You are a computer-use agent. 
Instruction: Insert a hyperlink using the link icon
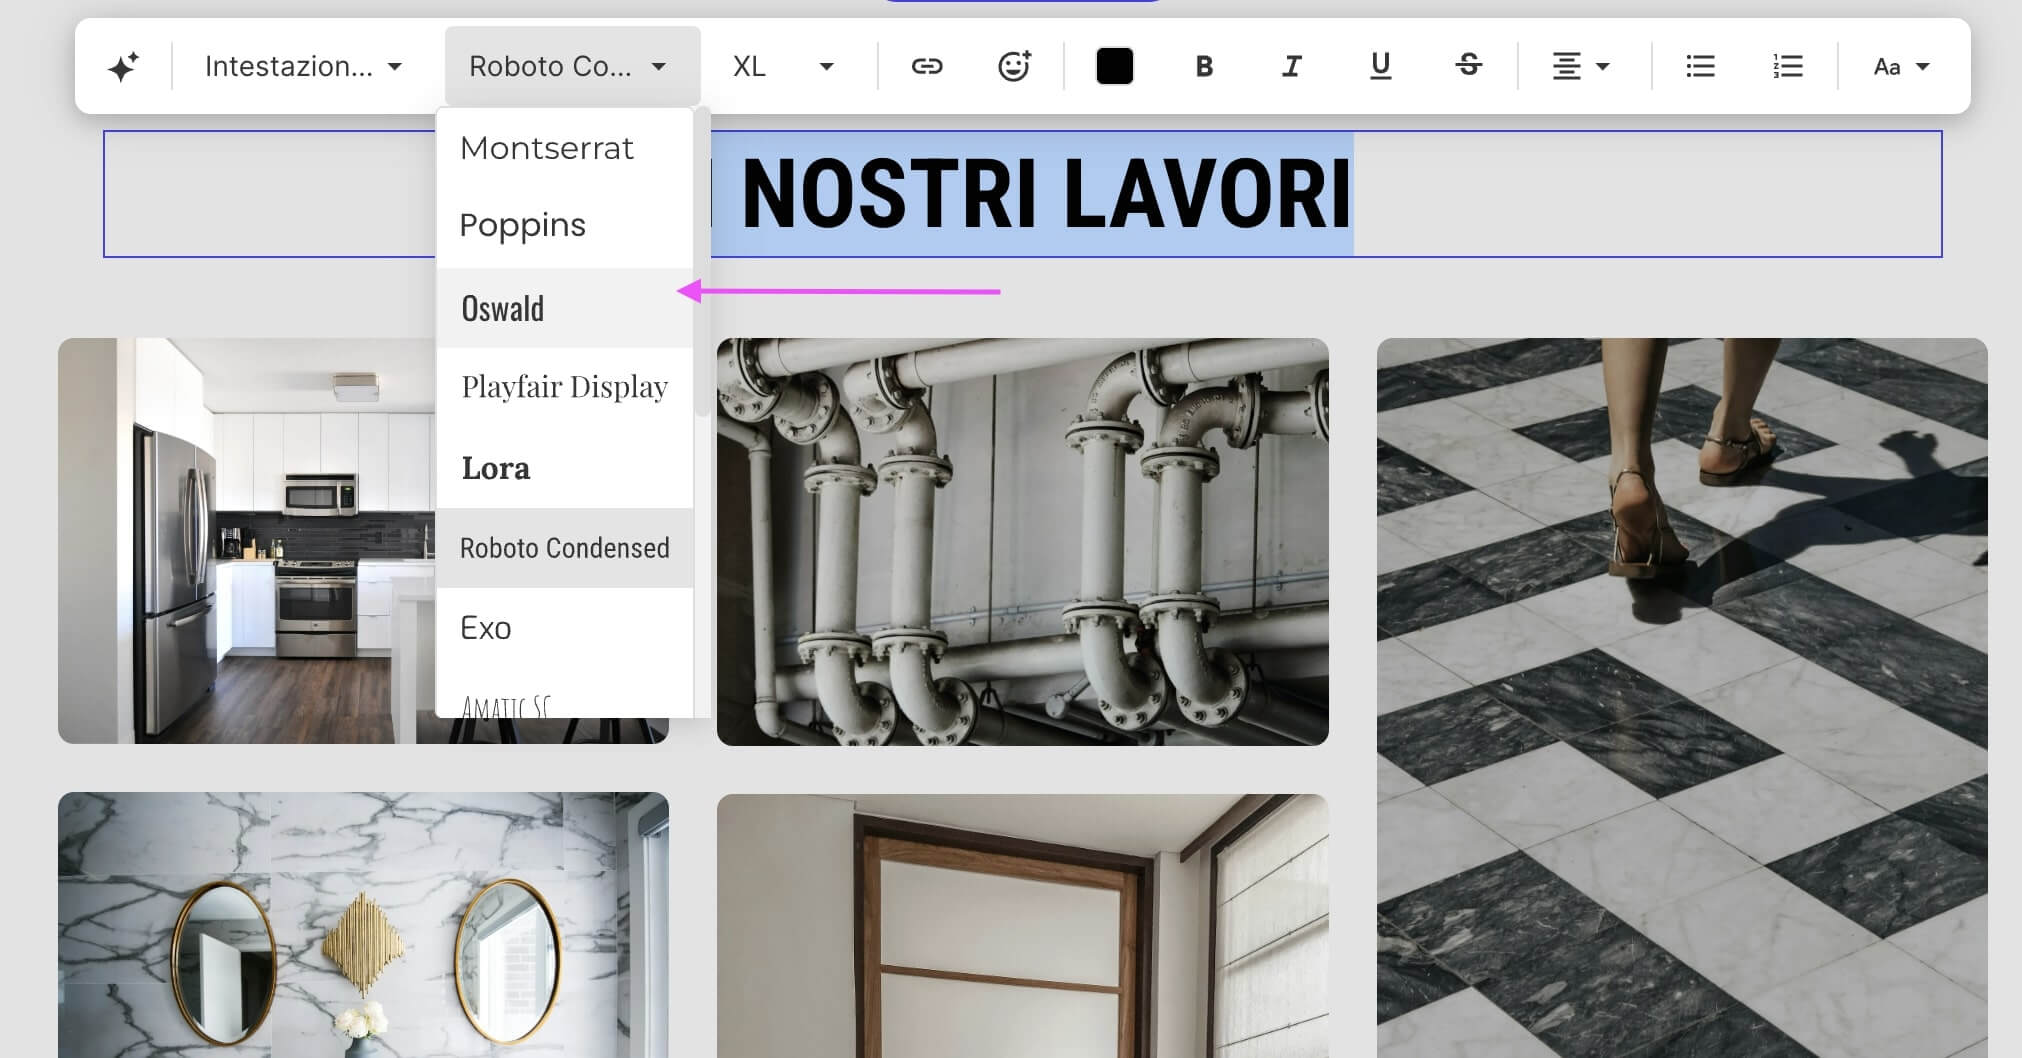click(928, 65)
